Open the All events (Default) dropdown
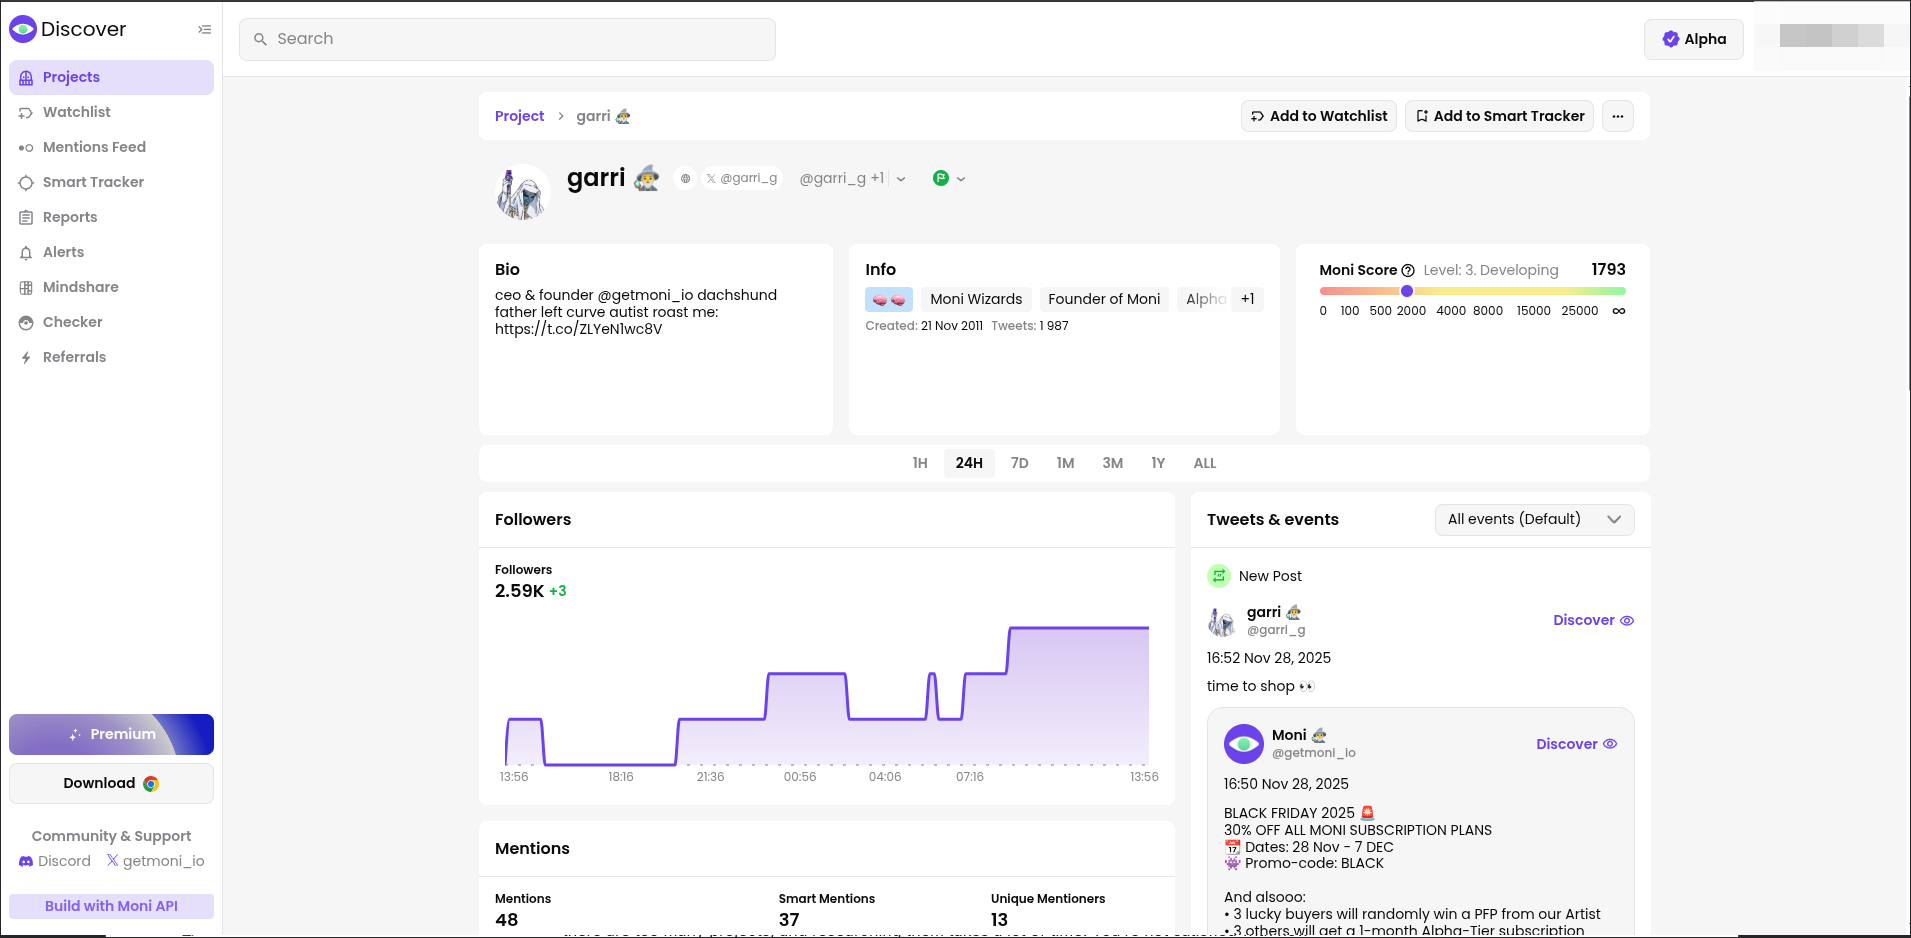 point(1534,519)
